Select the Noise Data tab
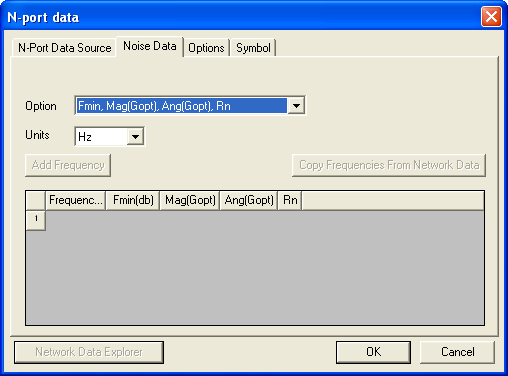The width and height of the screenshot is (508, 376). pos(150,46)
